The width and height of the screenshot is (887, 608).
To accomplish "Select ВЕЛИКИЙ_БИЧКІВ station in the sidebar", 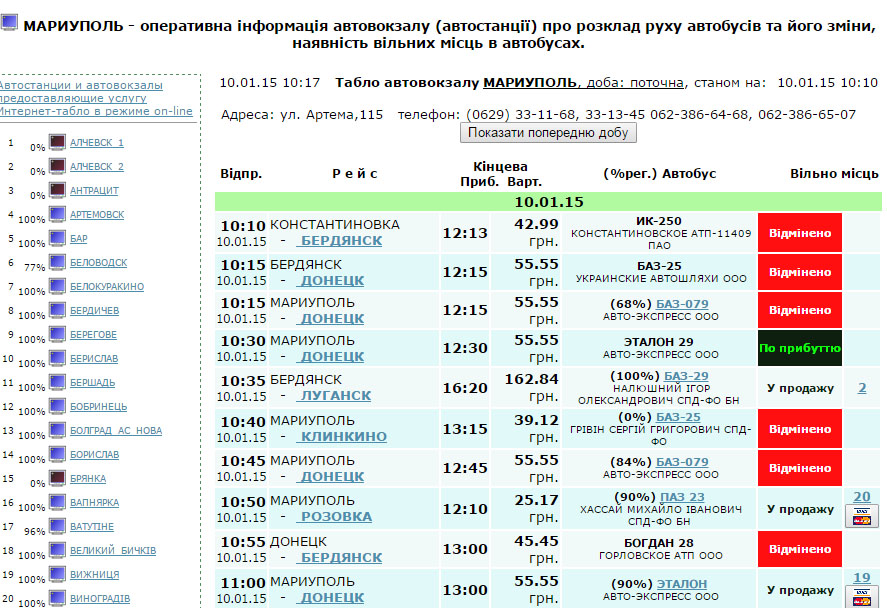I will click(x=112, y=551).
